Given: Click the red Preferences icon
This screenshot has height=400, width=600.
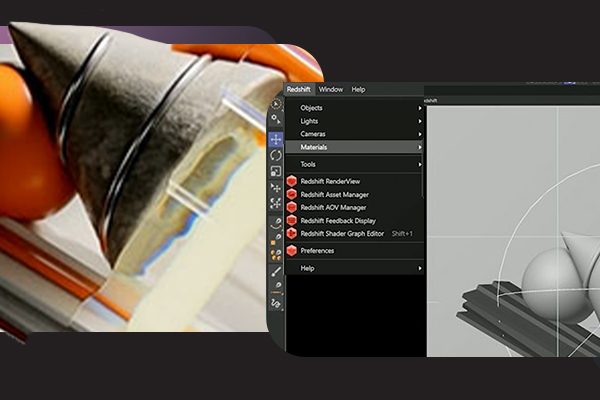Looking at the screenshot, I should tap(292, 250).
